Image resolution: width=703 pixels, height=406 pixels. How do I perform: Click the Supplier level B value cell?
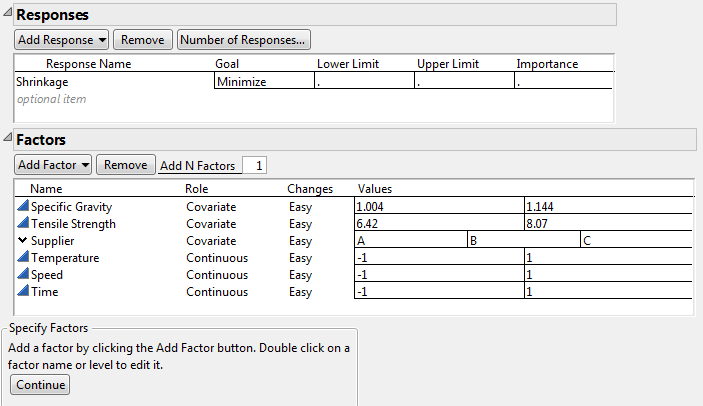pyautogui.click(x=523, y=241)
